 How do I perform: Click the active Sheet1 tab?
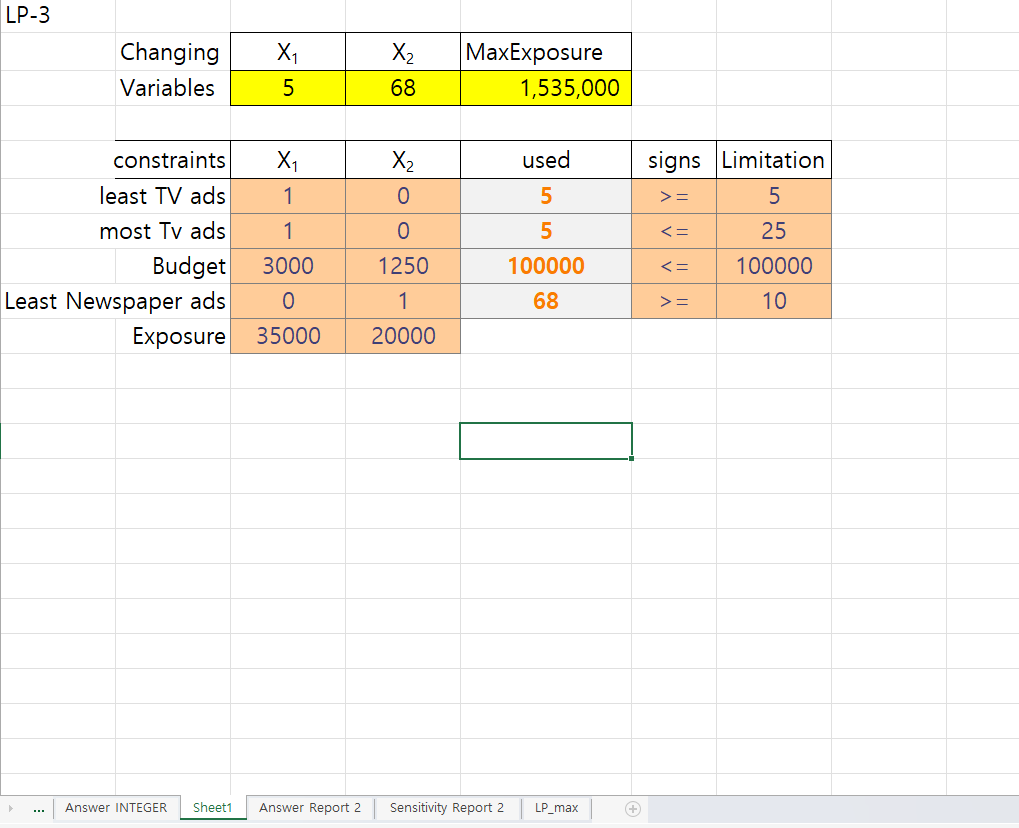click(212, 807)
